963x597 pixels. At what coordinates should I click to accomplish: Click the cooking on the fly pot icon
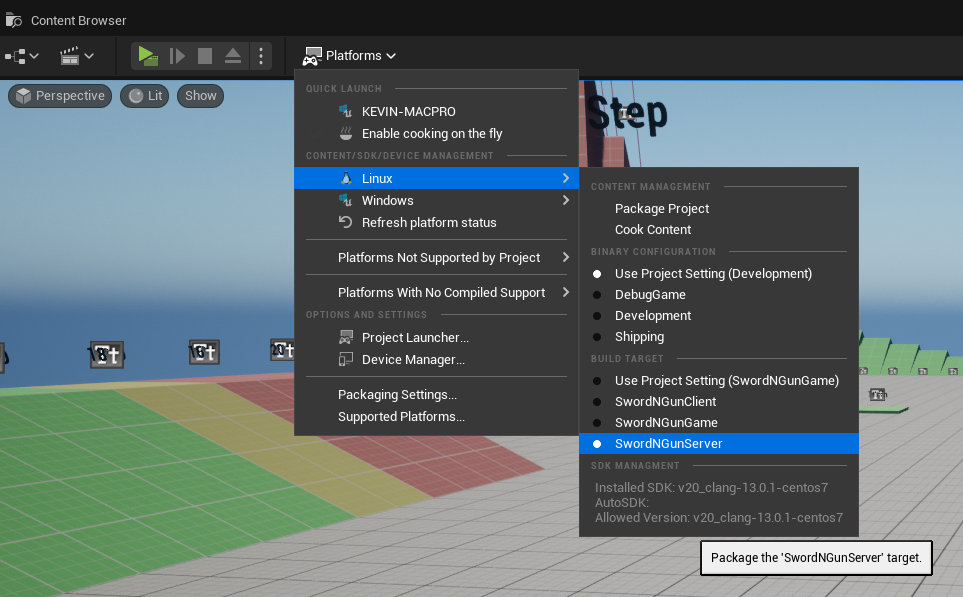[346, 133]
